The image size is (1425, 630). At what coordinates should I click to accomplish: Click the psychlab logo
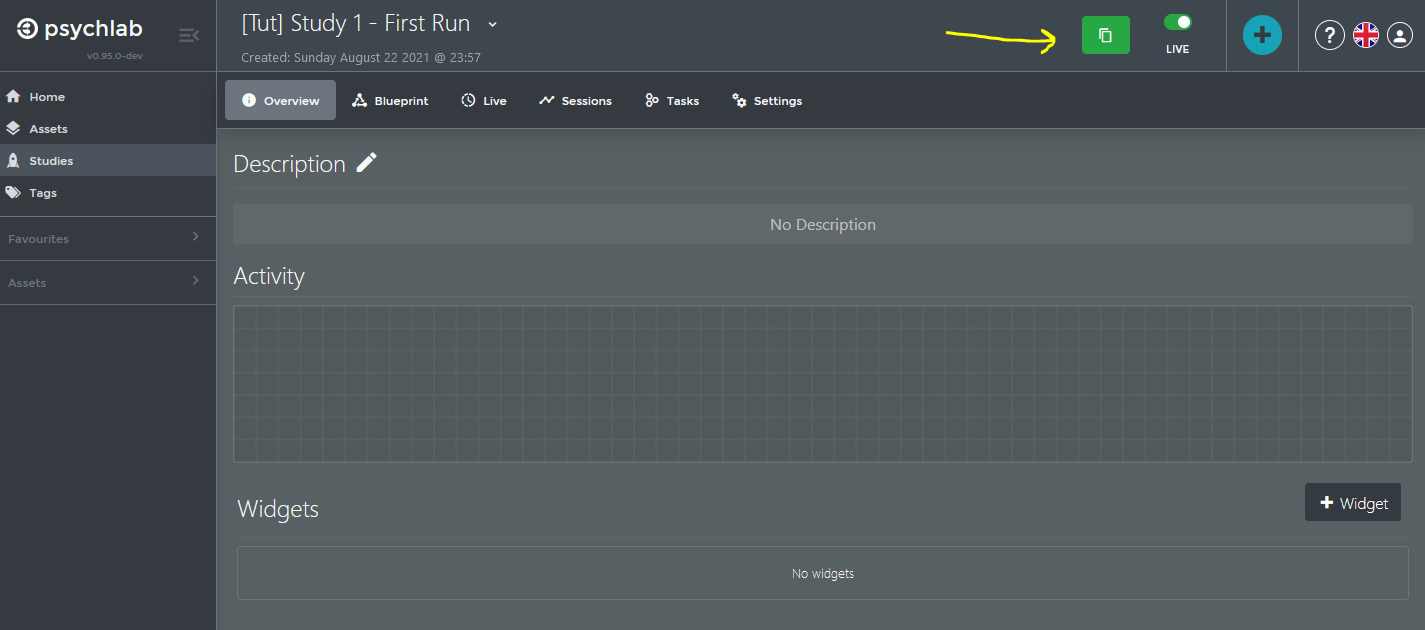tap(80, 30)
